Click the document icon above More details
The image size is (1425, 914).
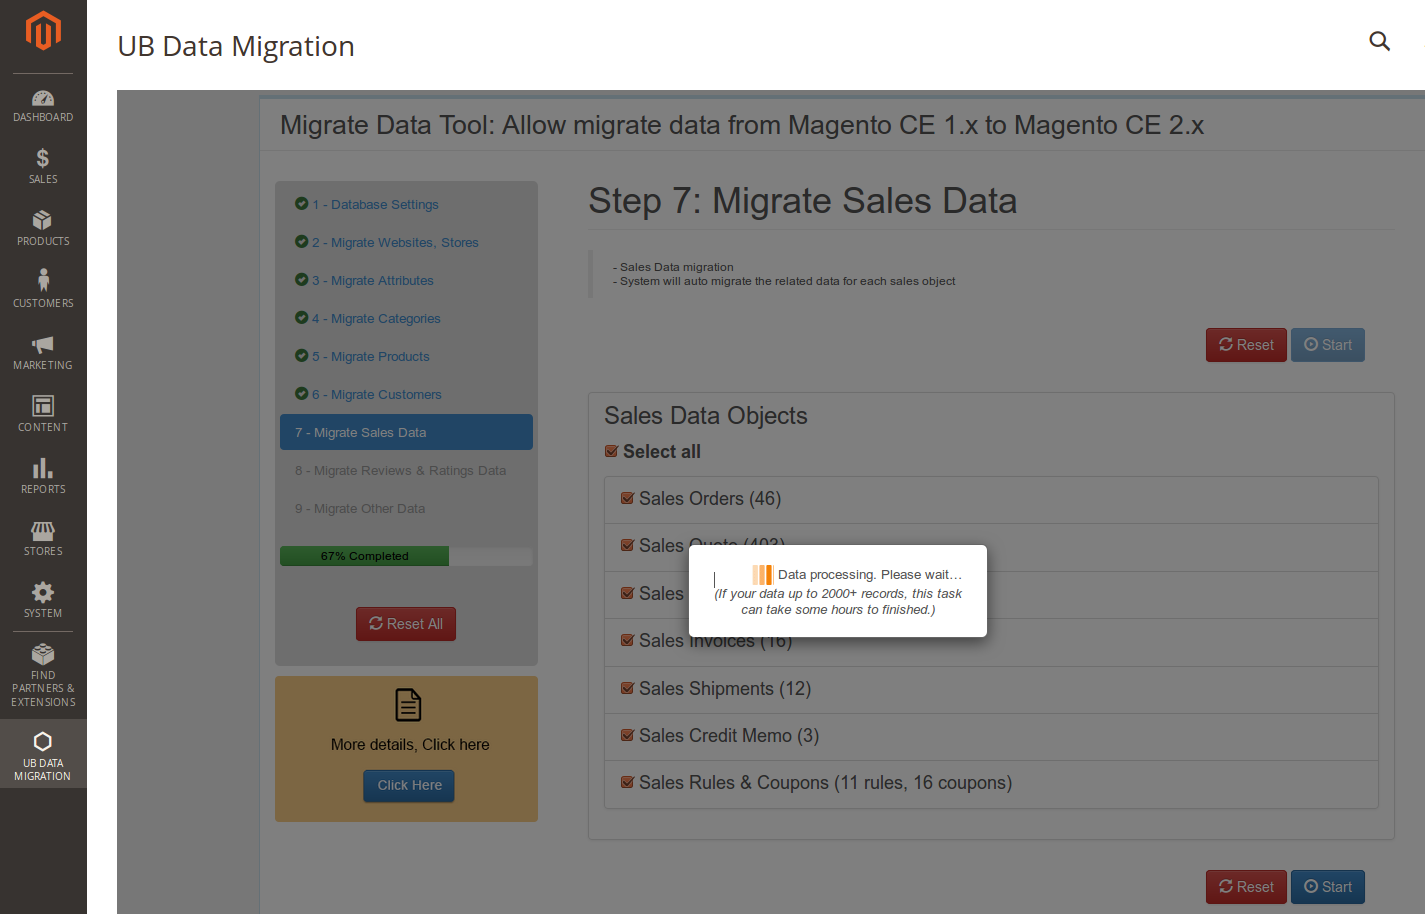[408, 705]
